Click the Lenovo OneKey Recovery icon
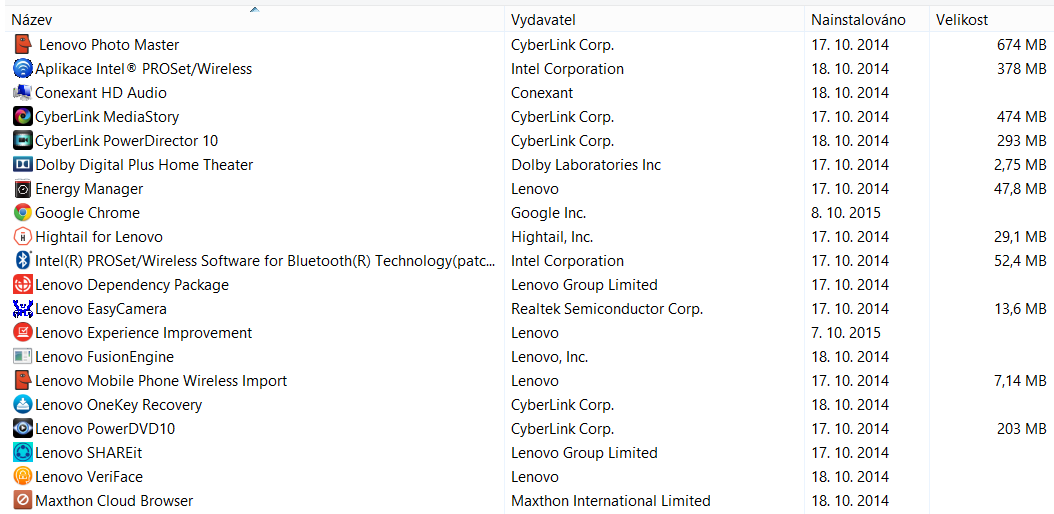The image size is (1054, 514). tap(23, 404)
